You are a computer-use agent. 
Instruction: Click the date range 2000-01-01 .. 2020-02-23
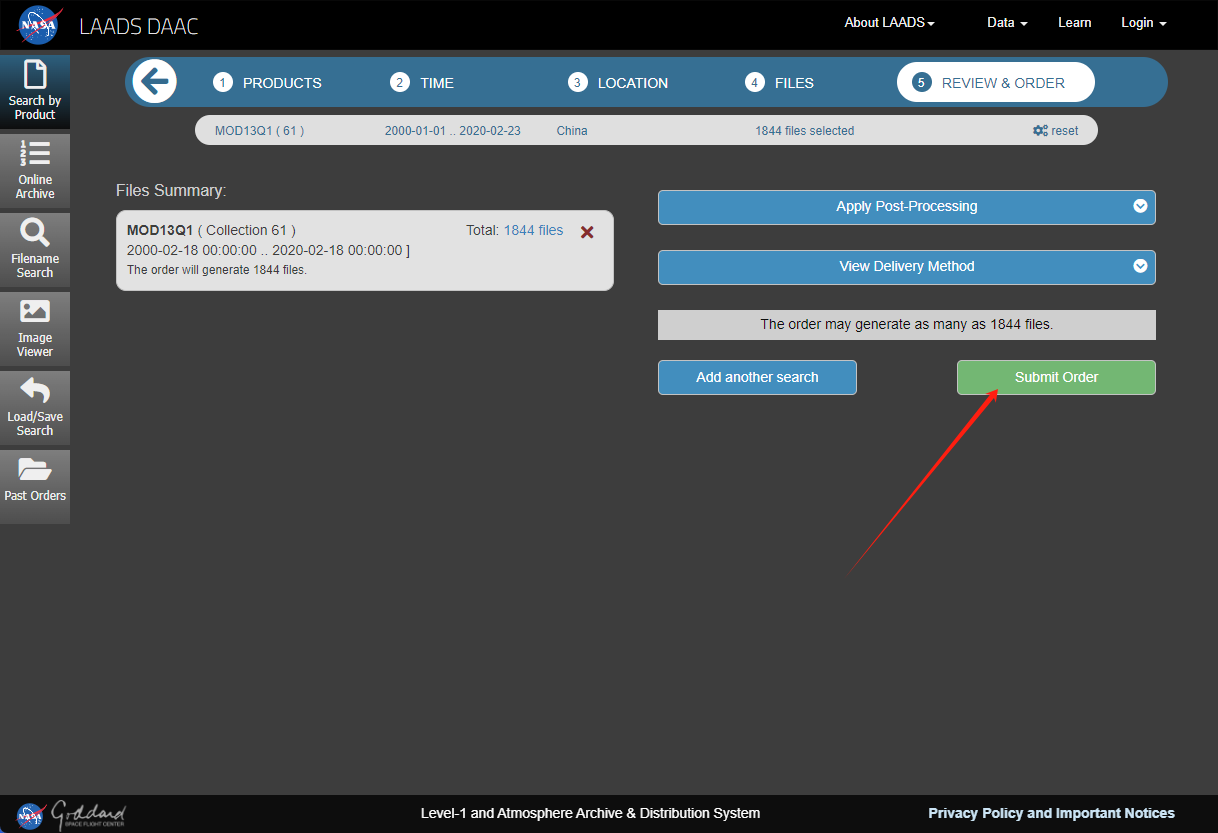click(x=452, y=131)
